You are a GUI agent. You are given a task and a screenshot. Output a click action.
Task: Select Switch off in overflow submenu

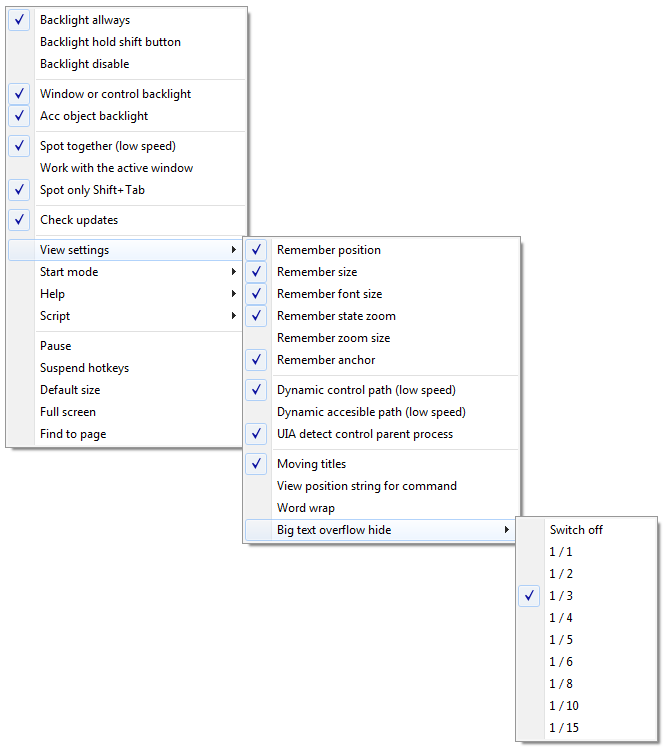coord(587,530)
